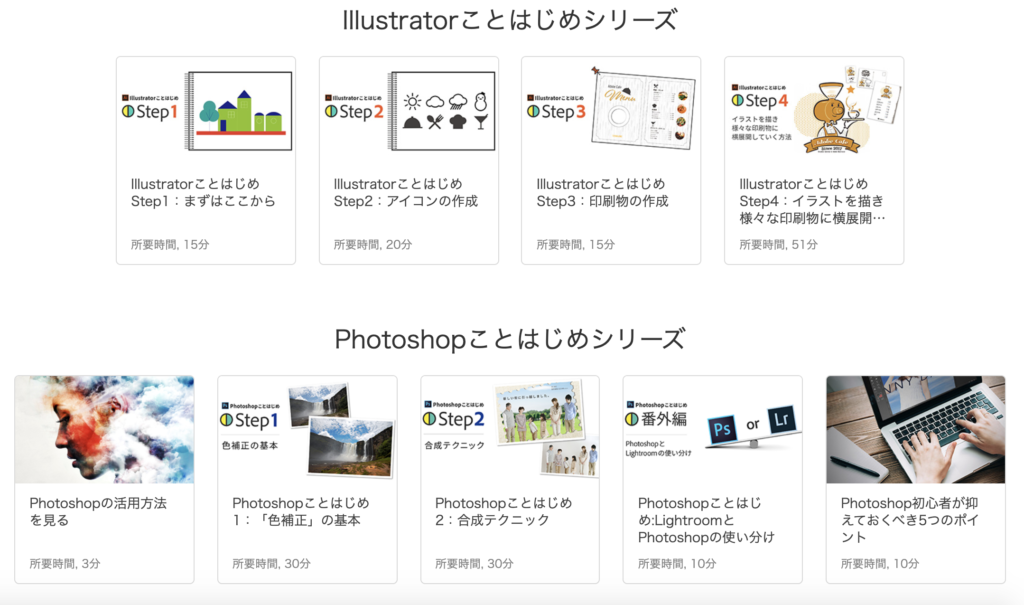Click the 'Photoshopことはじめ 2：合成テクニック' title
Image resolution: width=1024 pixels, height=605 pixels.
(504, 512)
